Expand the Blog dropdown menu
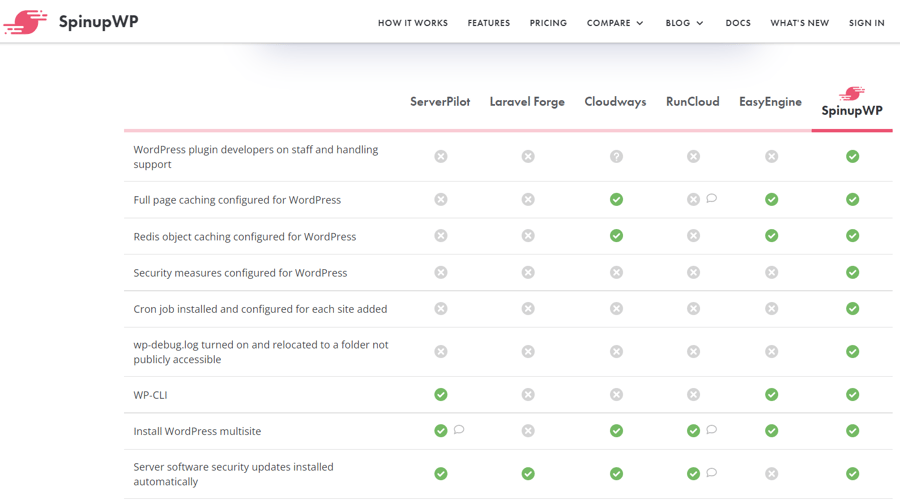This screenshot has width=900, height=500. pos(684,23)
